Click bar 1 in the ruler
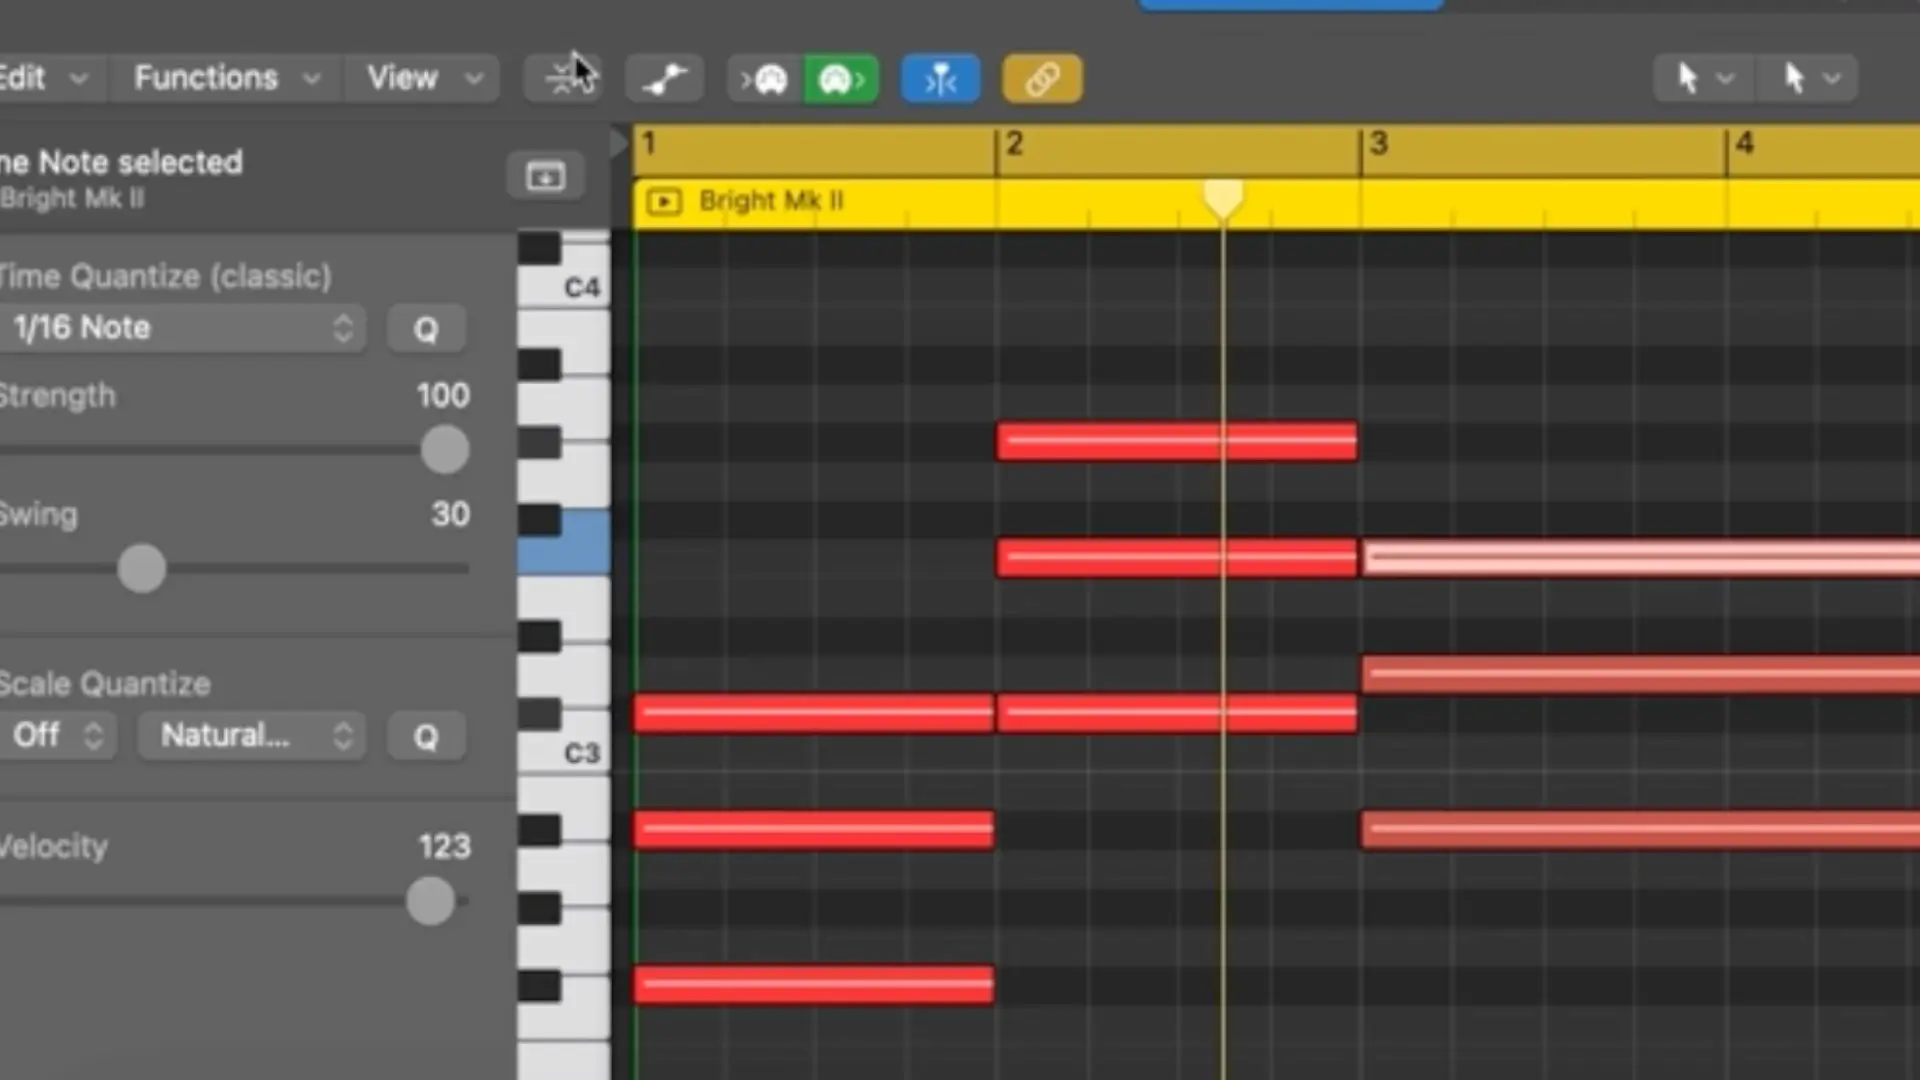The image size is (1920, 1080). (x=650, y=144)
